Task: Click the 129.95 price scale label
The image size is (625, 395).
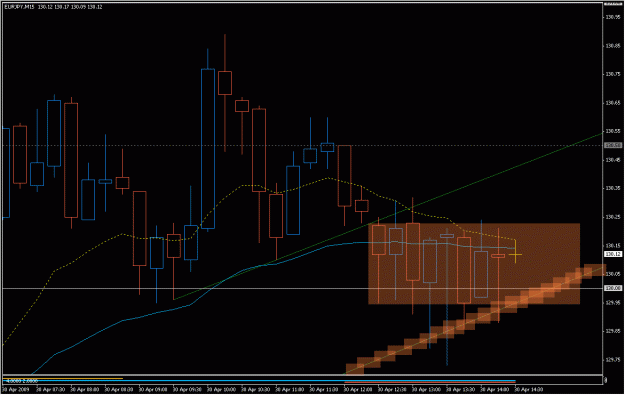Action: click(613, 303)
